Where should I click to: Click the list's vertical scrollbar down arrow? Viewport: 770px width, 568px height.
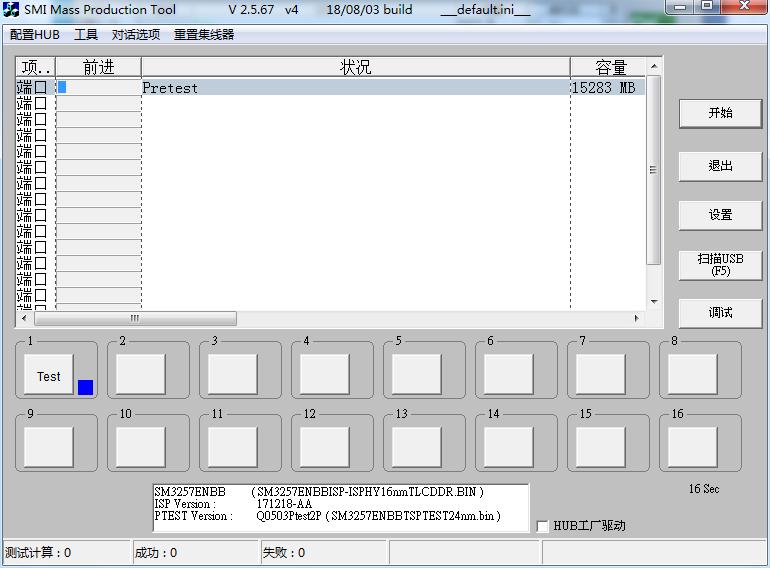[654, 301]
